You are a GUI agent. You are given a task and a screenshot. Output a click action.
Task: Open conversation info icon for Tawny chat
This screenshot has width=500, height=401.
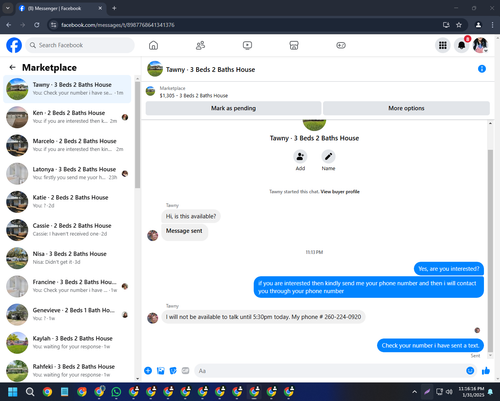(x=482, y=69)
